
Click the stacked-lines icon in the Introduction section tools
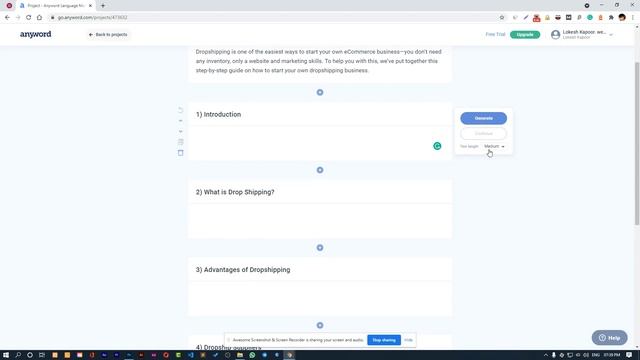coord(180,142)
